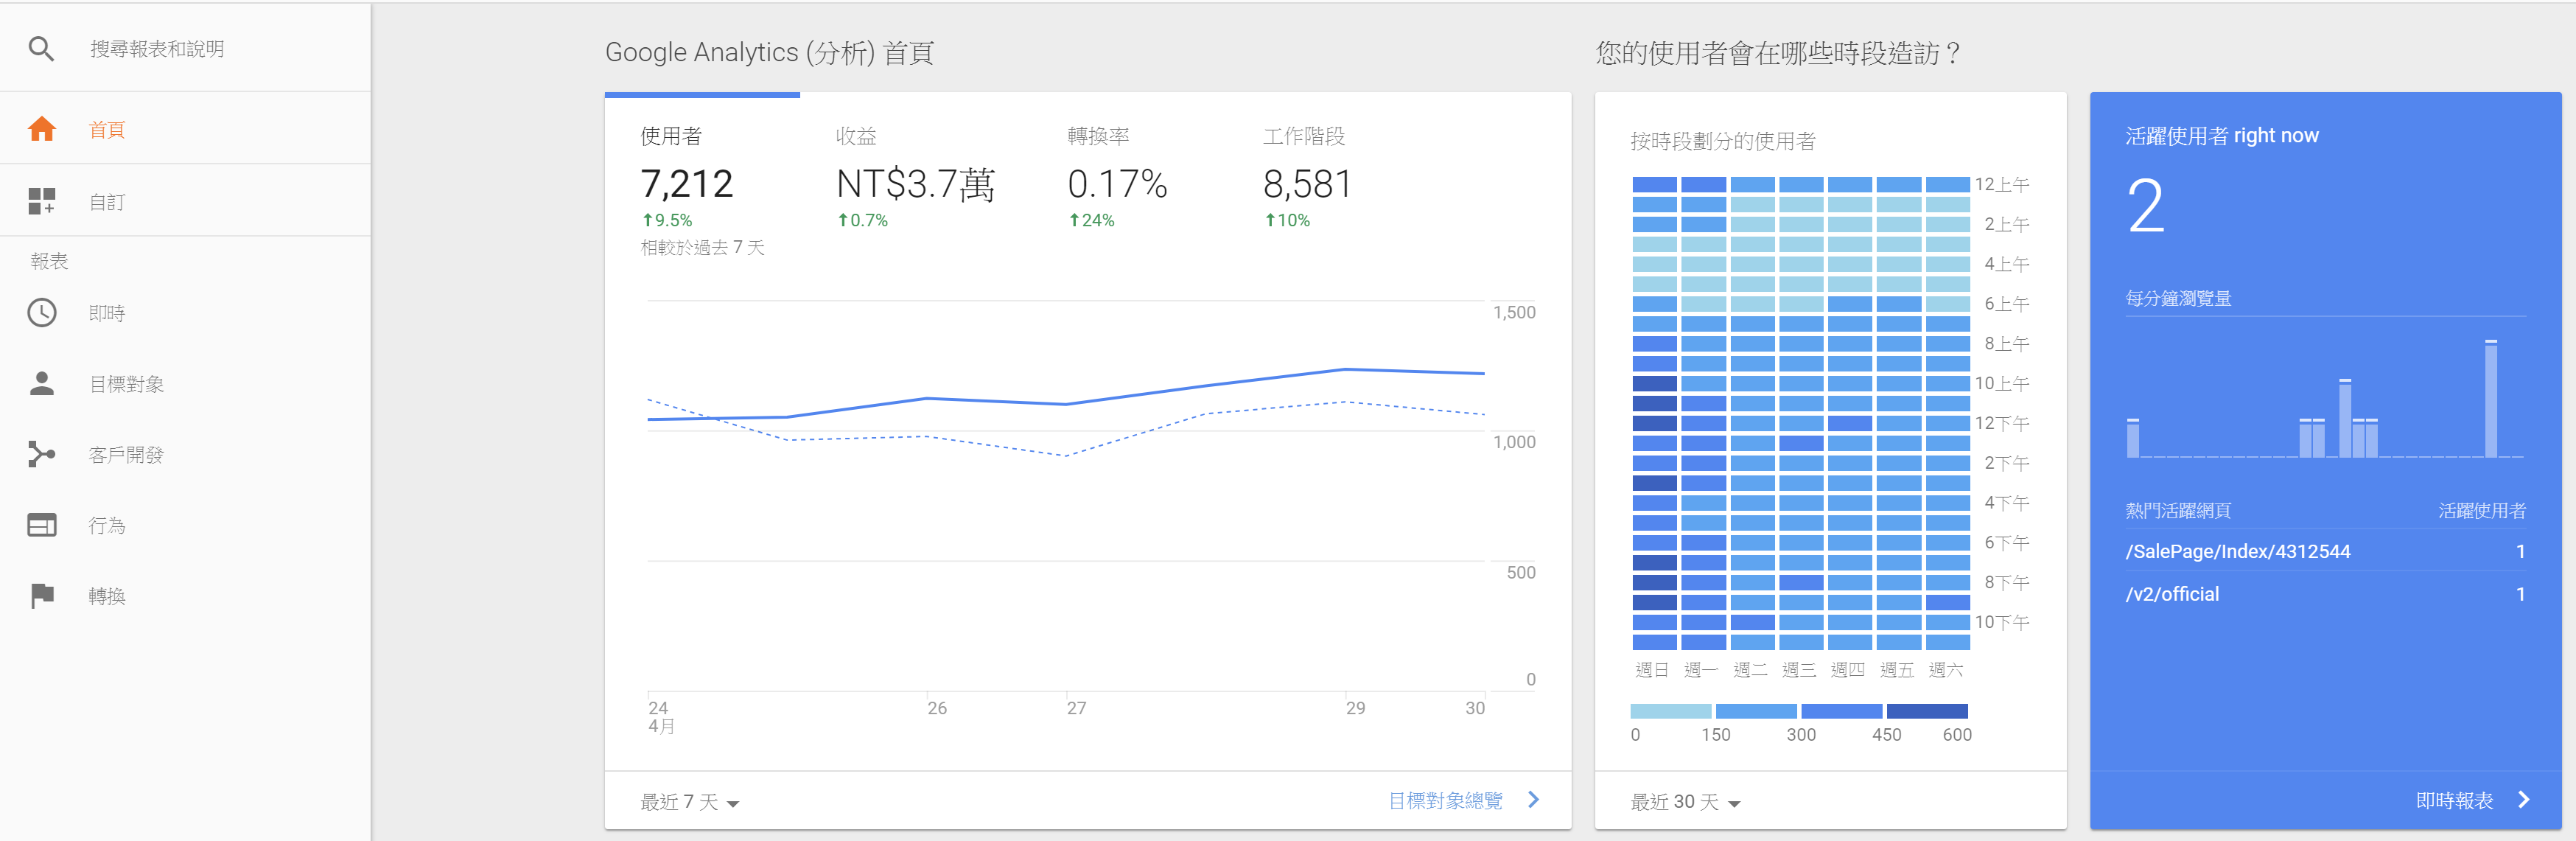The height and width of the screenshot is (841, 2576).
Task: Click the /SalePage/Index/4312544 active page row
Action: pos(2238,551)
